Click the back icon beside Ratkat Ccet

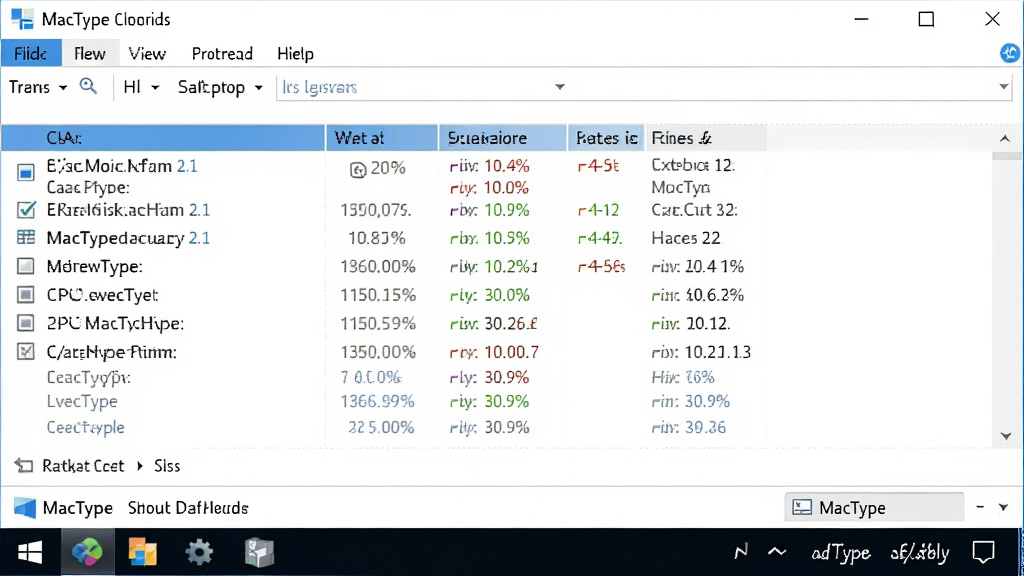[24, 466]
